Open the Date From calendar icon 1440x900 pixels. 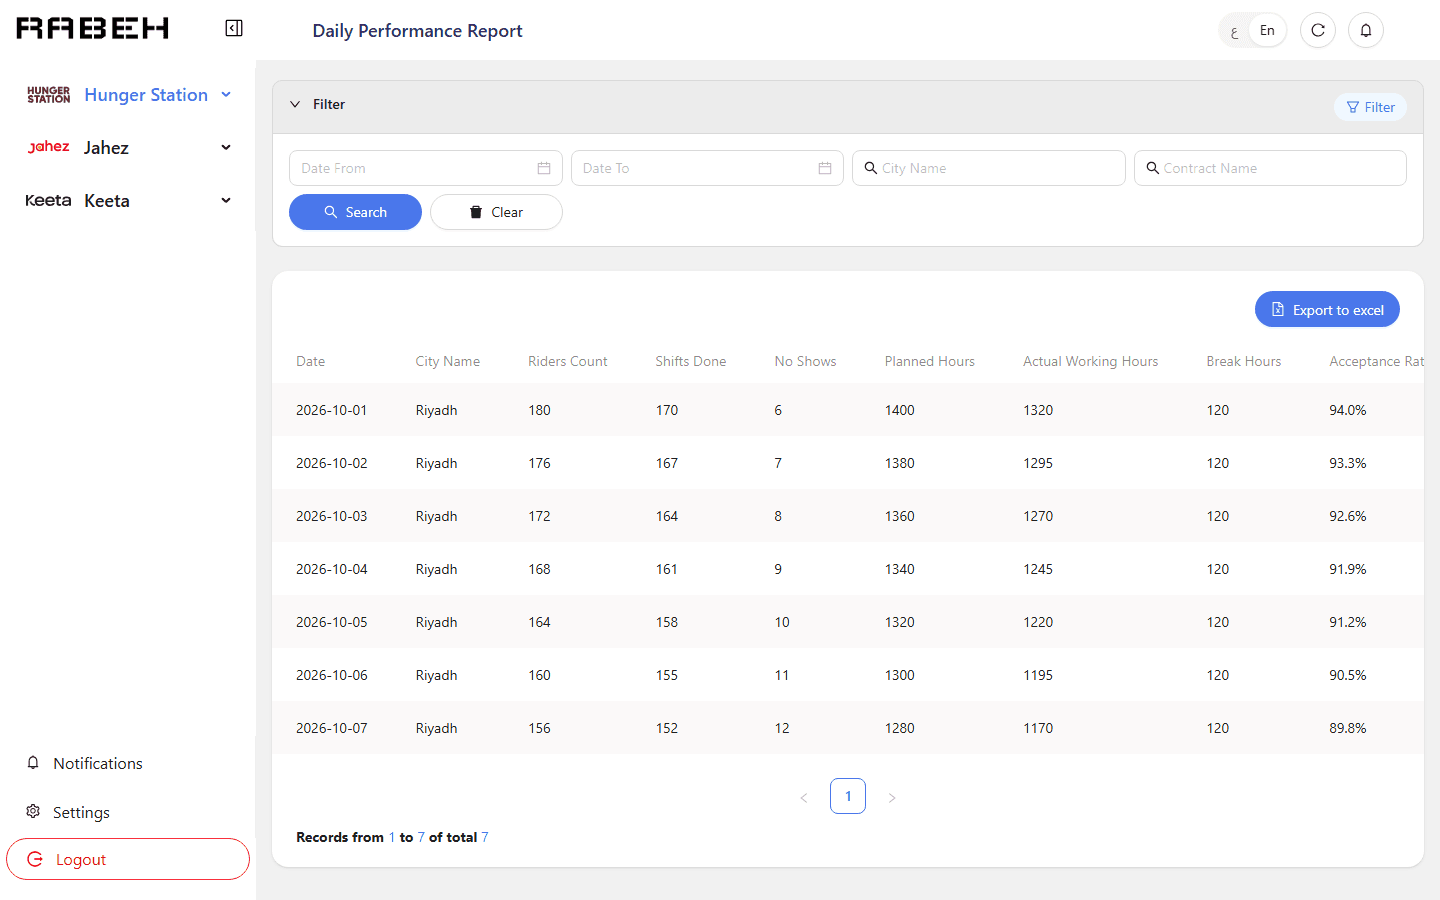(x=544, y=168)
